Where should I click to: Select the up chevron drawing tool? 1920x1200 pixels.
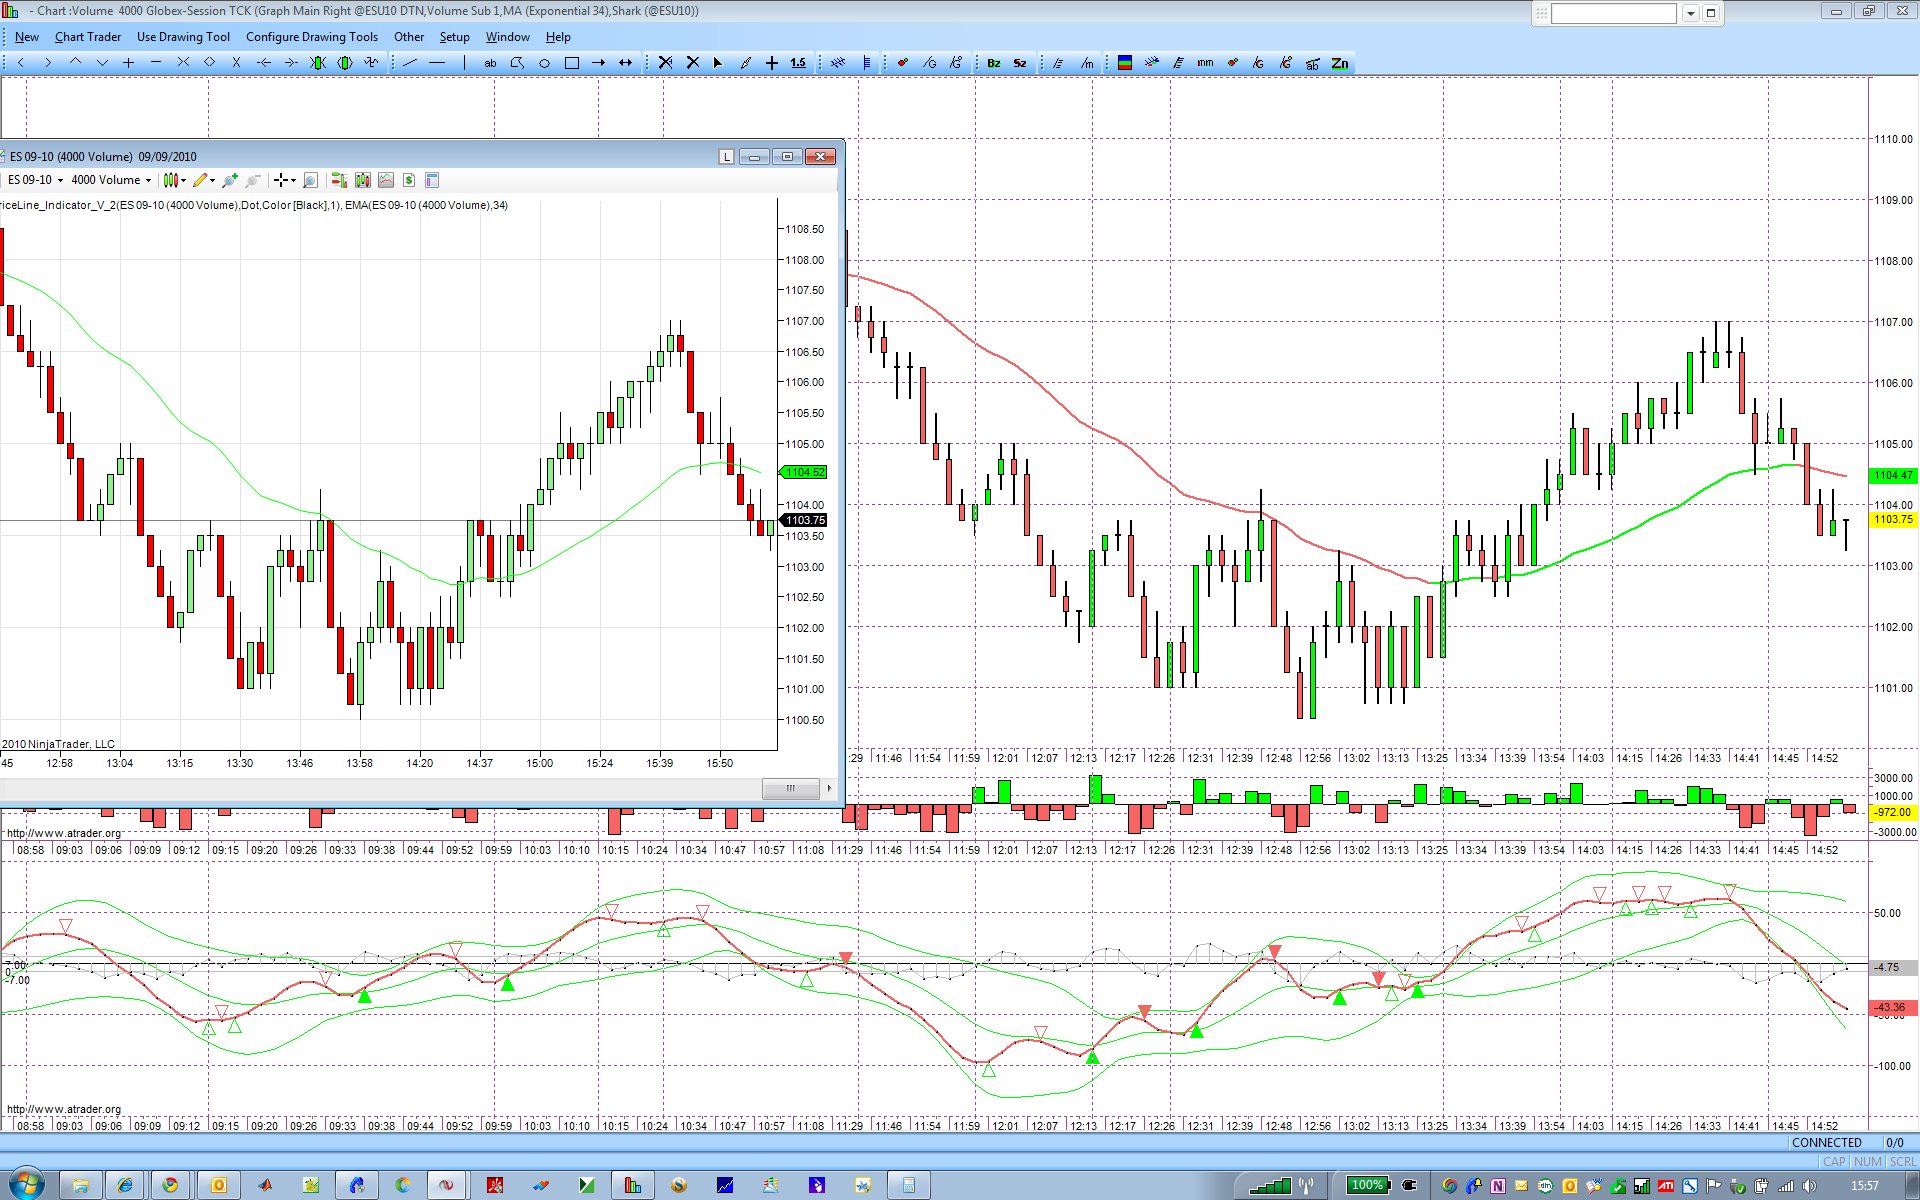coord(75,63)
